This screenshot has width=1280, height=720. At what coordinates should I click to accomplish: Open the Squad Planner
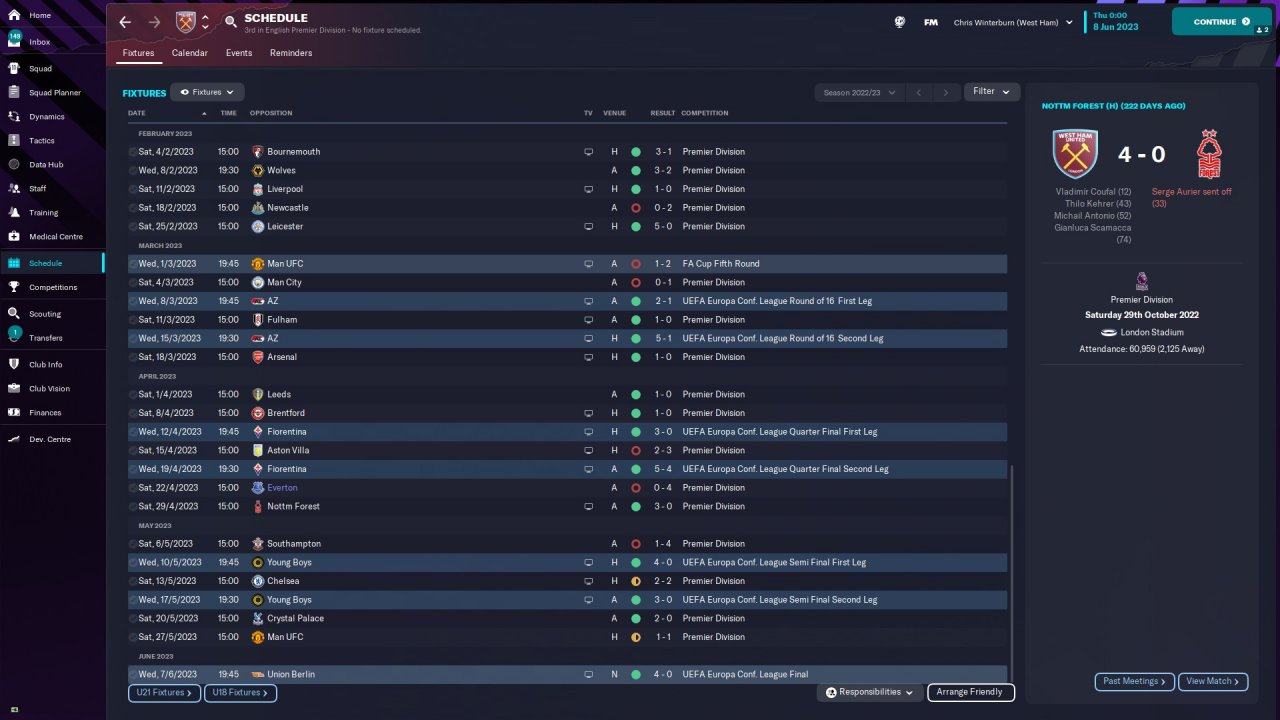tap(54, 93)
